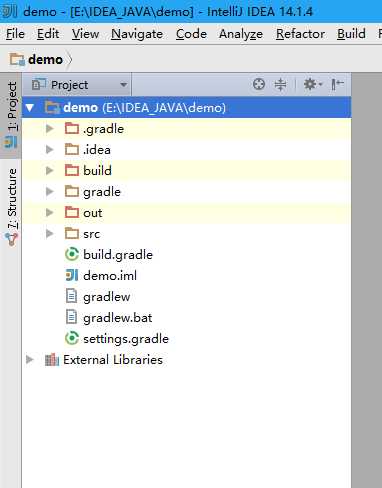The image size is (382, 488).
Task: Open the Edit menu
Action: [48, 34]
